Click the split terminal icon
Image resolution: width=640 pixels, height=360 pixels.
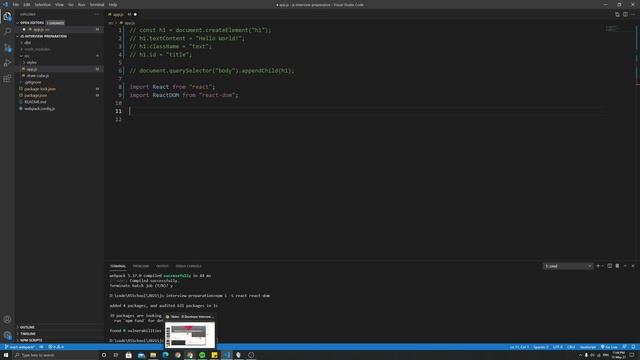tap(610, 266)
